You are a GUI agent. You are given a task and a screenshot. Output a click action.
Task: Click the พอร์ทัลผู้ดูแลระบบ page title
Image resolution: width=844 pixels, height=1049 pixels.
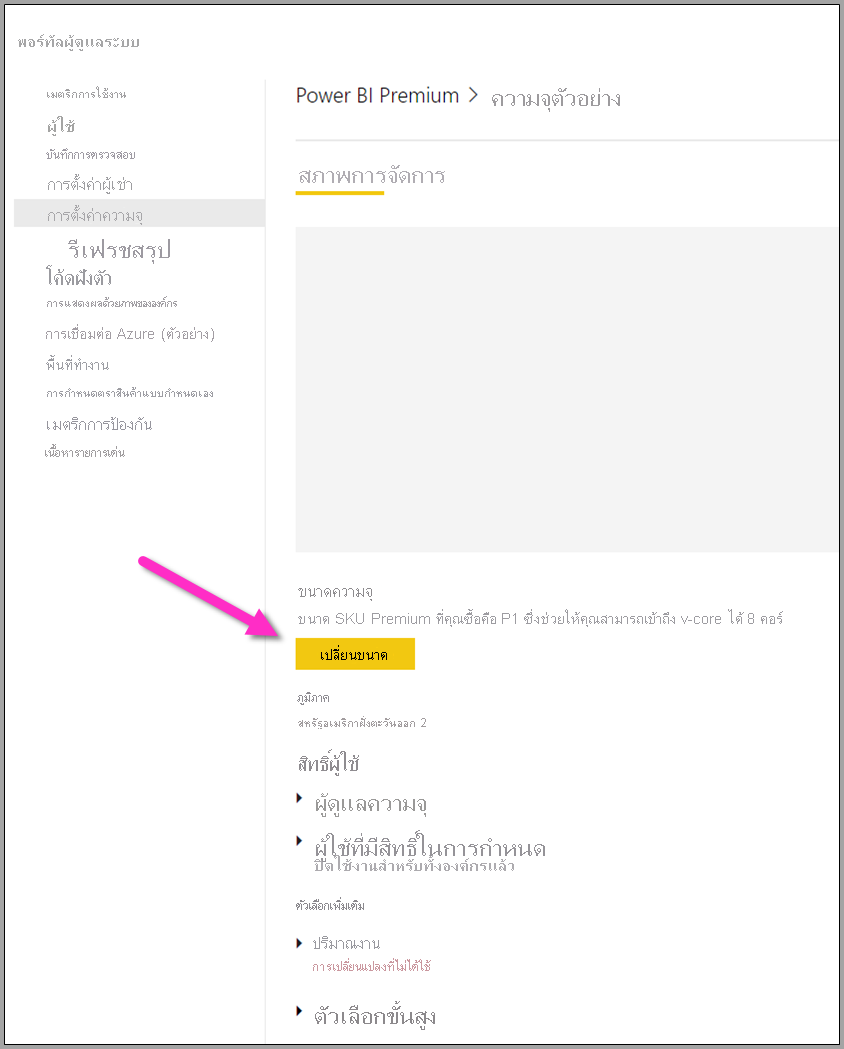click(78, 42)
